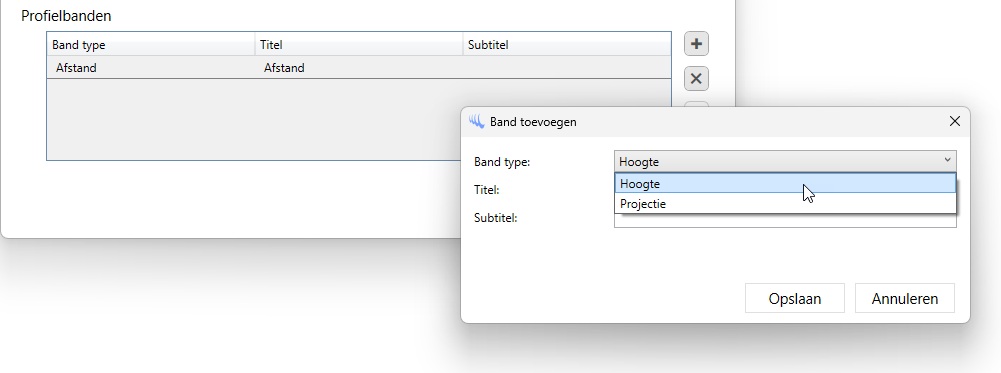This screenshot has width=1001, height=373.
Task: Click the Titel column header
Action: click(x=359, y=45)
